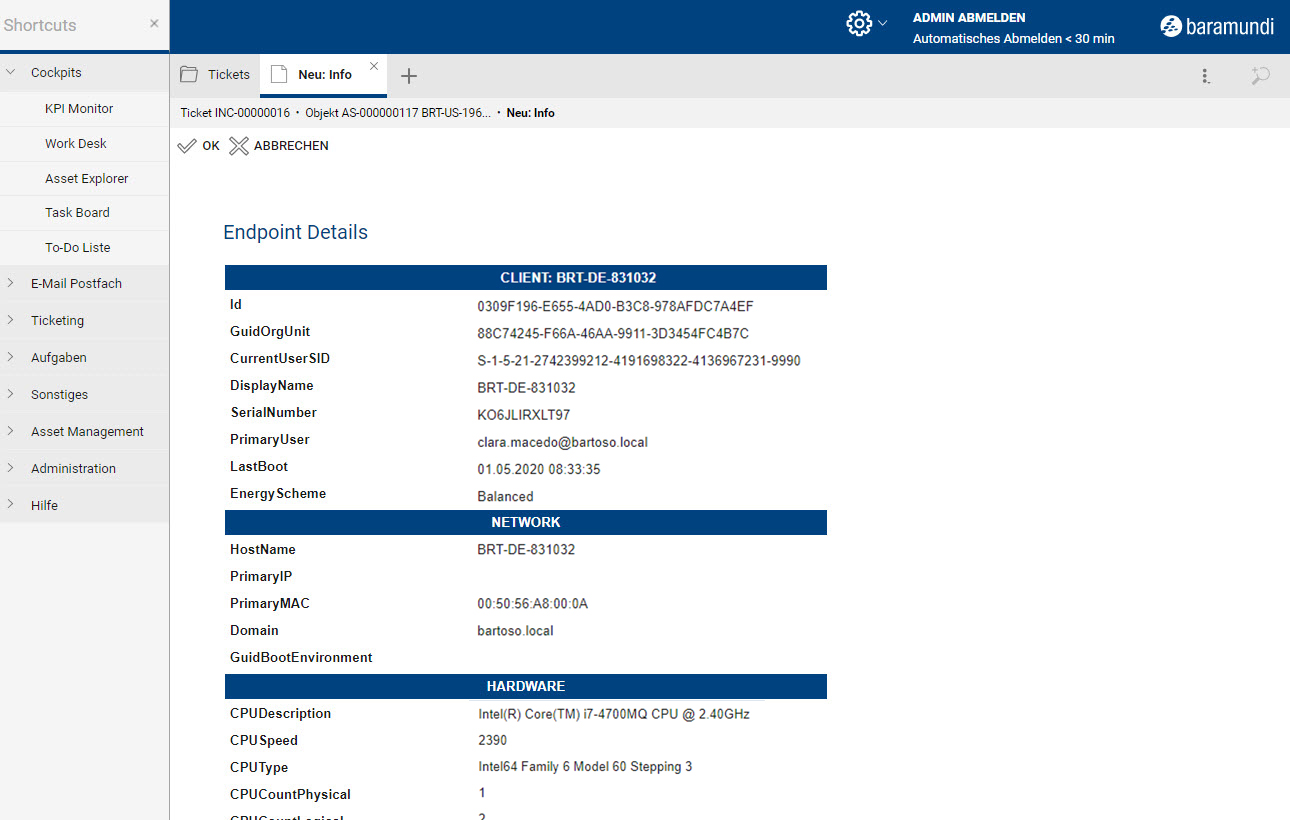
Task: Open the Asset Explorer cockpit
Action: pos(86,179)
